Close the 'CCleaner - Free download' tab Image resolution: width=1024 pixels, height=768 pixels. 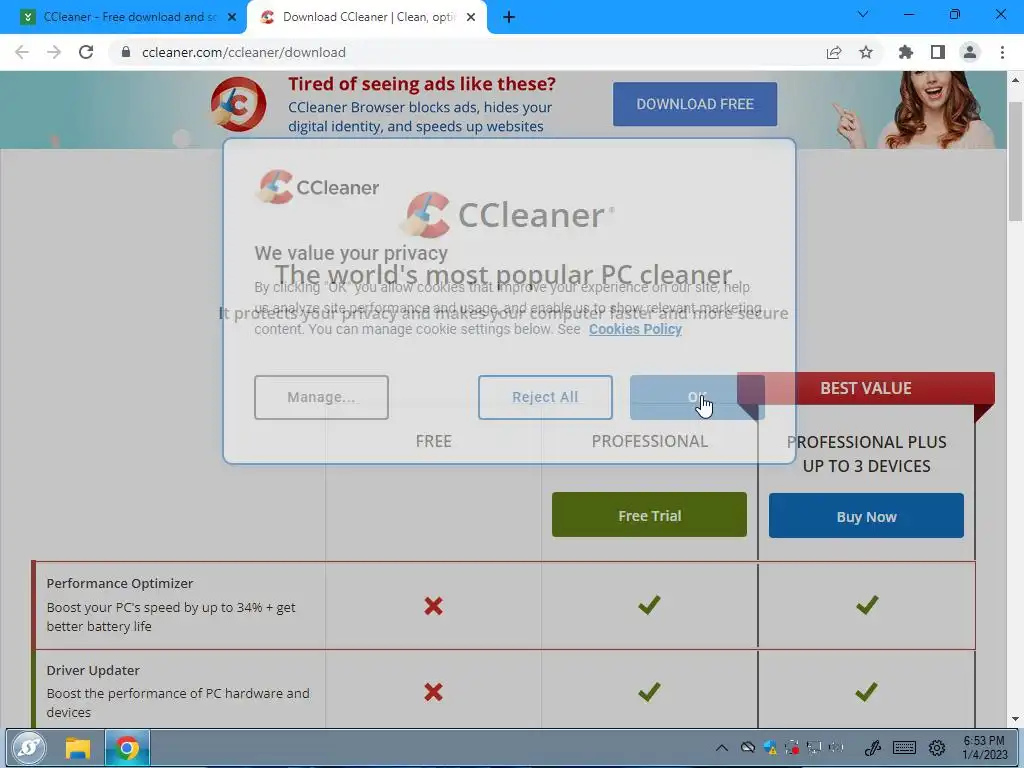pyautogui.click(x=232, y=17)
